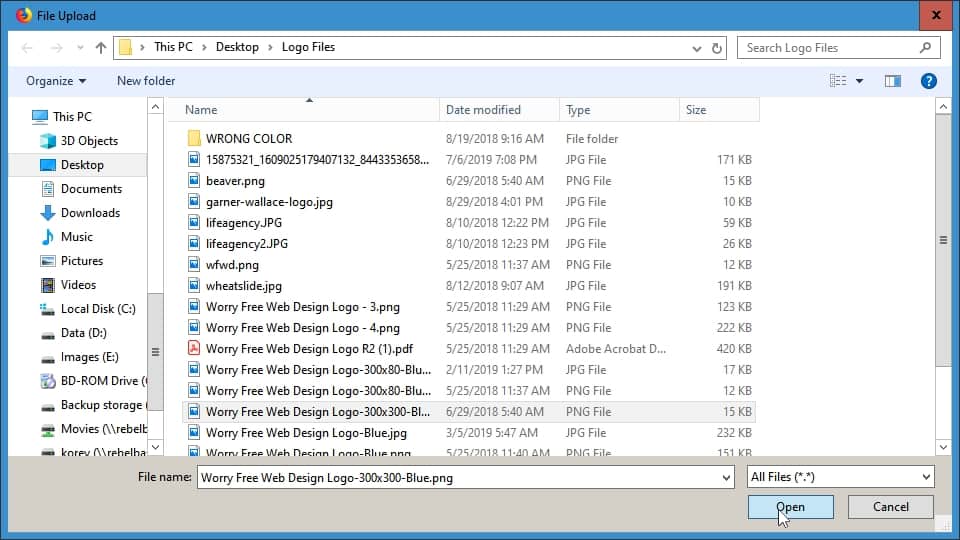Image resolution: width=960 pixels, height=540 pixels.
Task: Select the WRONG COLOR folder icon
Action: pyautogui.click(x=194, y=138)
